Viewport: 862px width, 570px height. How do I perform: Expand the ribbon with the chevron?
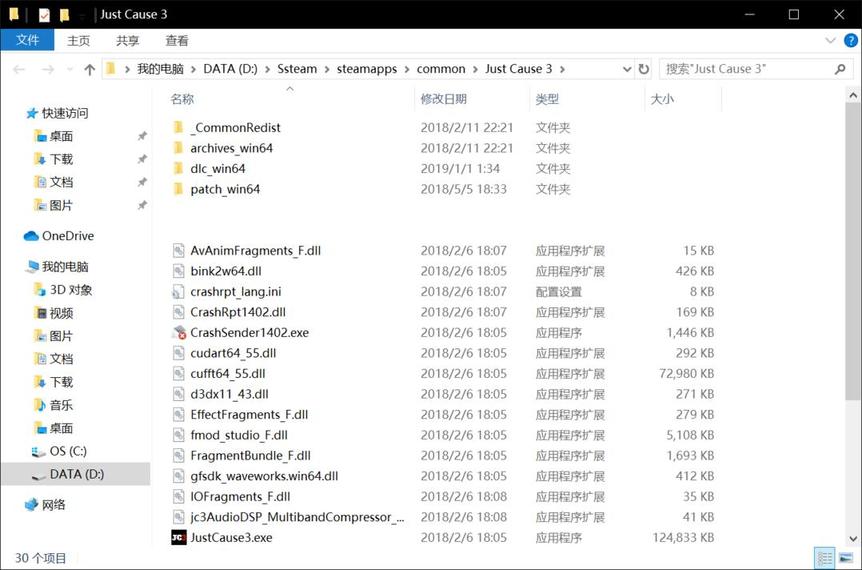[831, 40]
